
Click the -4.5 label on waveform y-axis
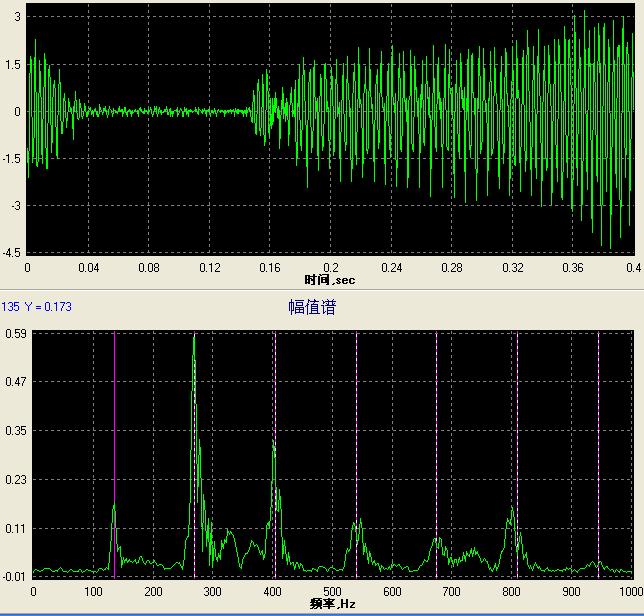12,252
